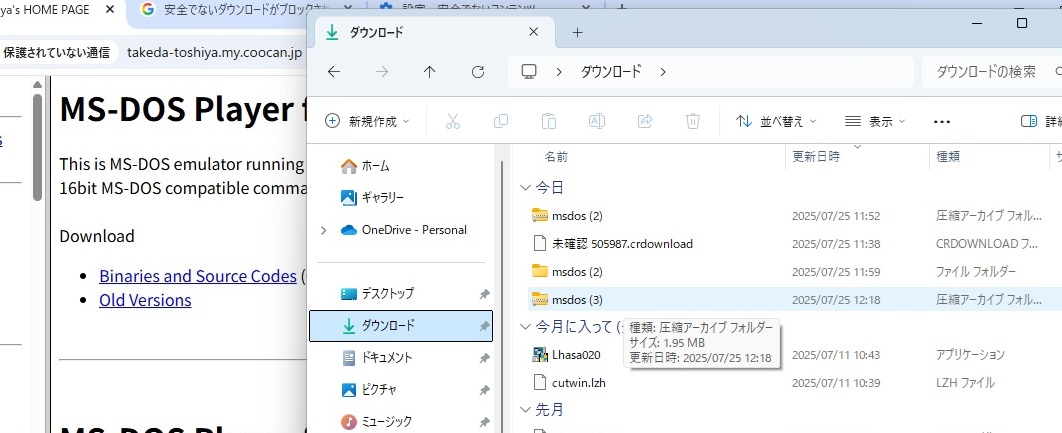Click the browser page's vertical scrollbar thumb

(x=37, y=146)
